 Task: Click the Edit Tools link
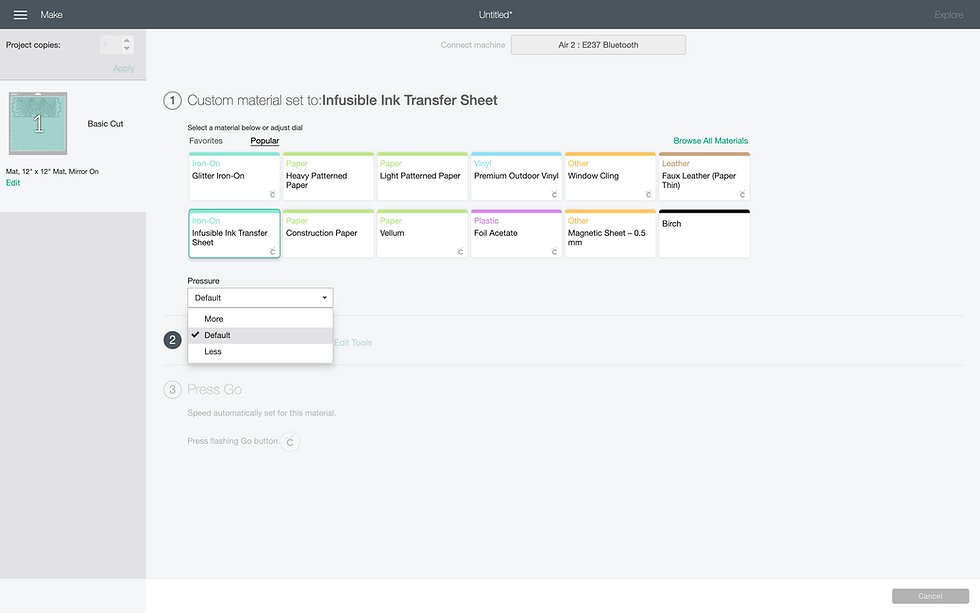point(353,343)
